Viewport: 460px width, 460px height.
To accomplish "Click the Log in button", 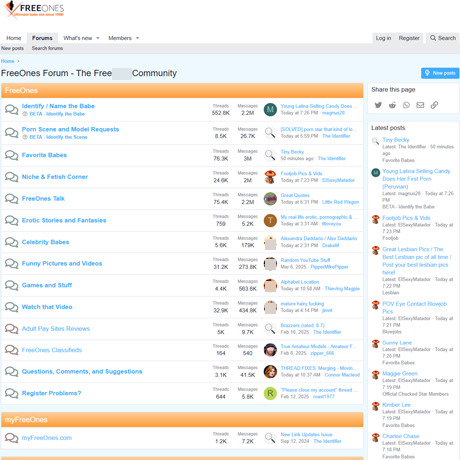I will [x=383, y=38].
